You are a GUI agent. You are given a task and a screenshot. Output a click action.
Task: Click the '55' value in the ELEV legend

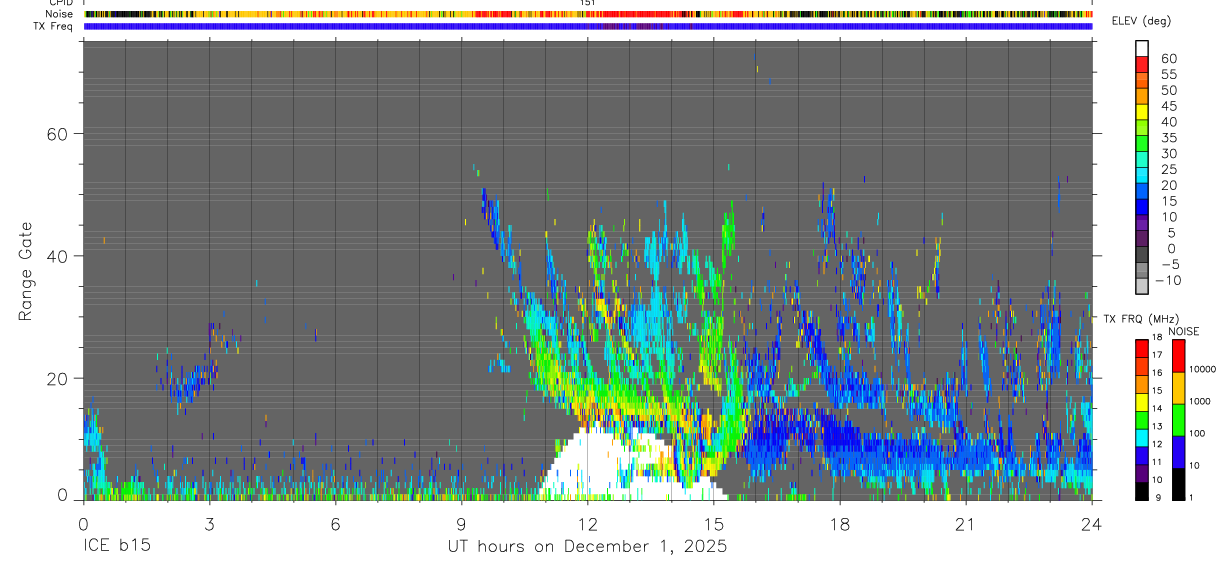tap(1168, 74)
